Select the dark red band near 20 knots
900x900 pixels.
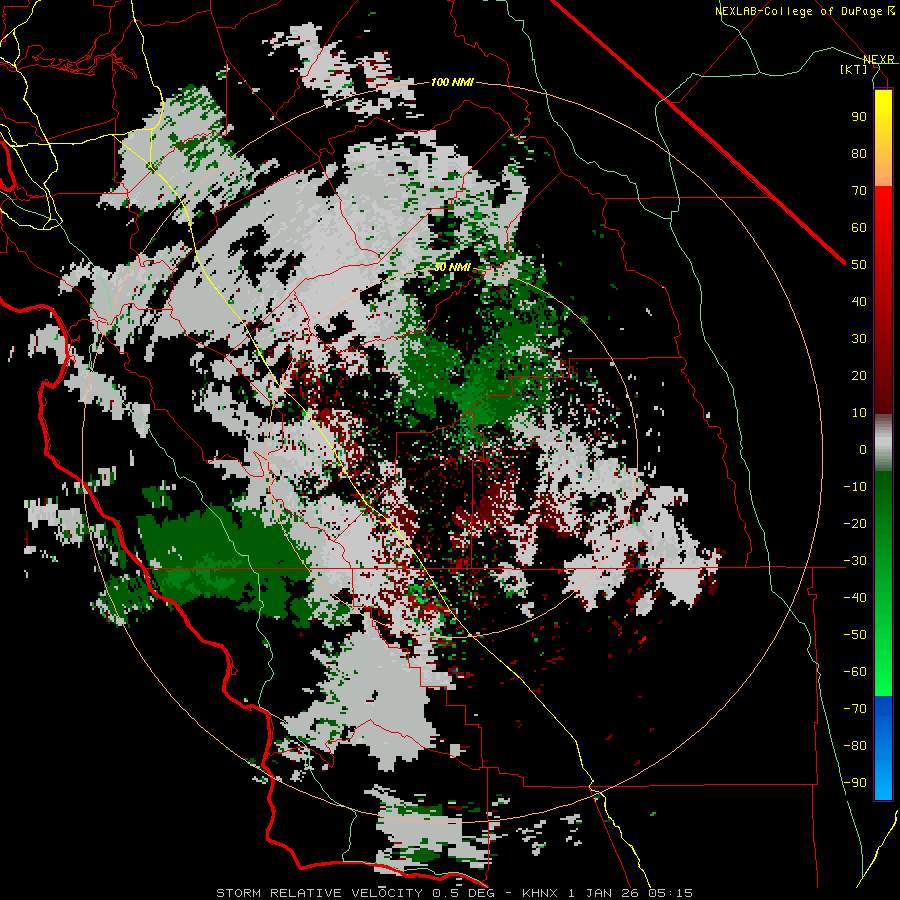(883, 375)
